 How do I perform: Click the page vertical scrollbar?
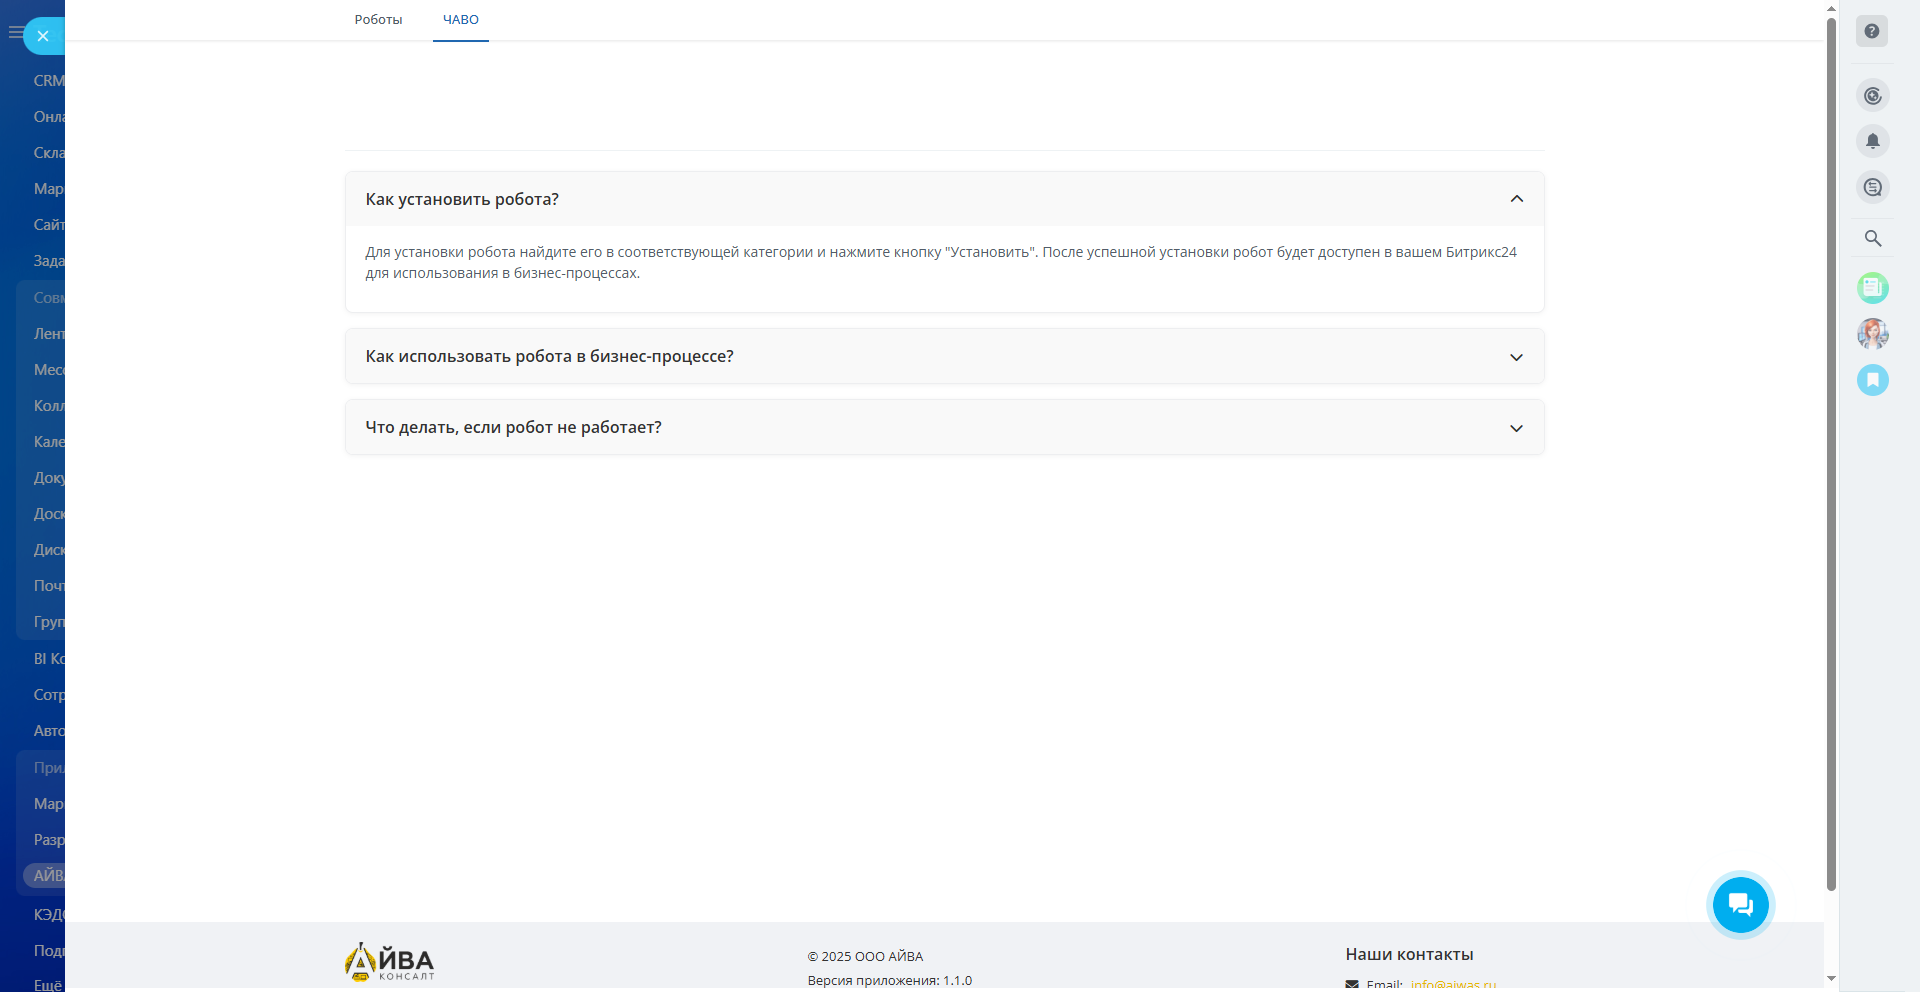pyautogui.click(x=1831, y=450)
